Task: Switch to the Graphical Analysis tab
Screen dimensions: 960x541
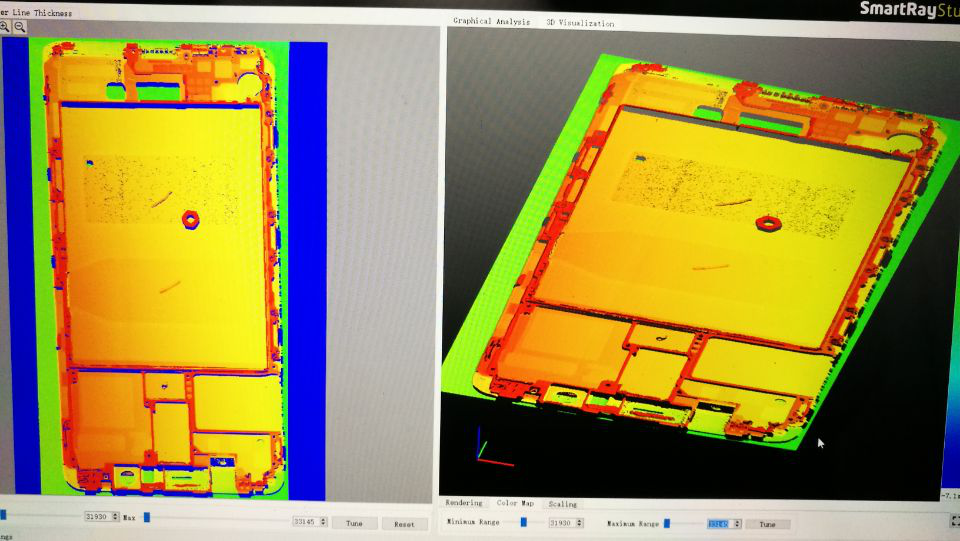Action: [x=491, y=21]
